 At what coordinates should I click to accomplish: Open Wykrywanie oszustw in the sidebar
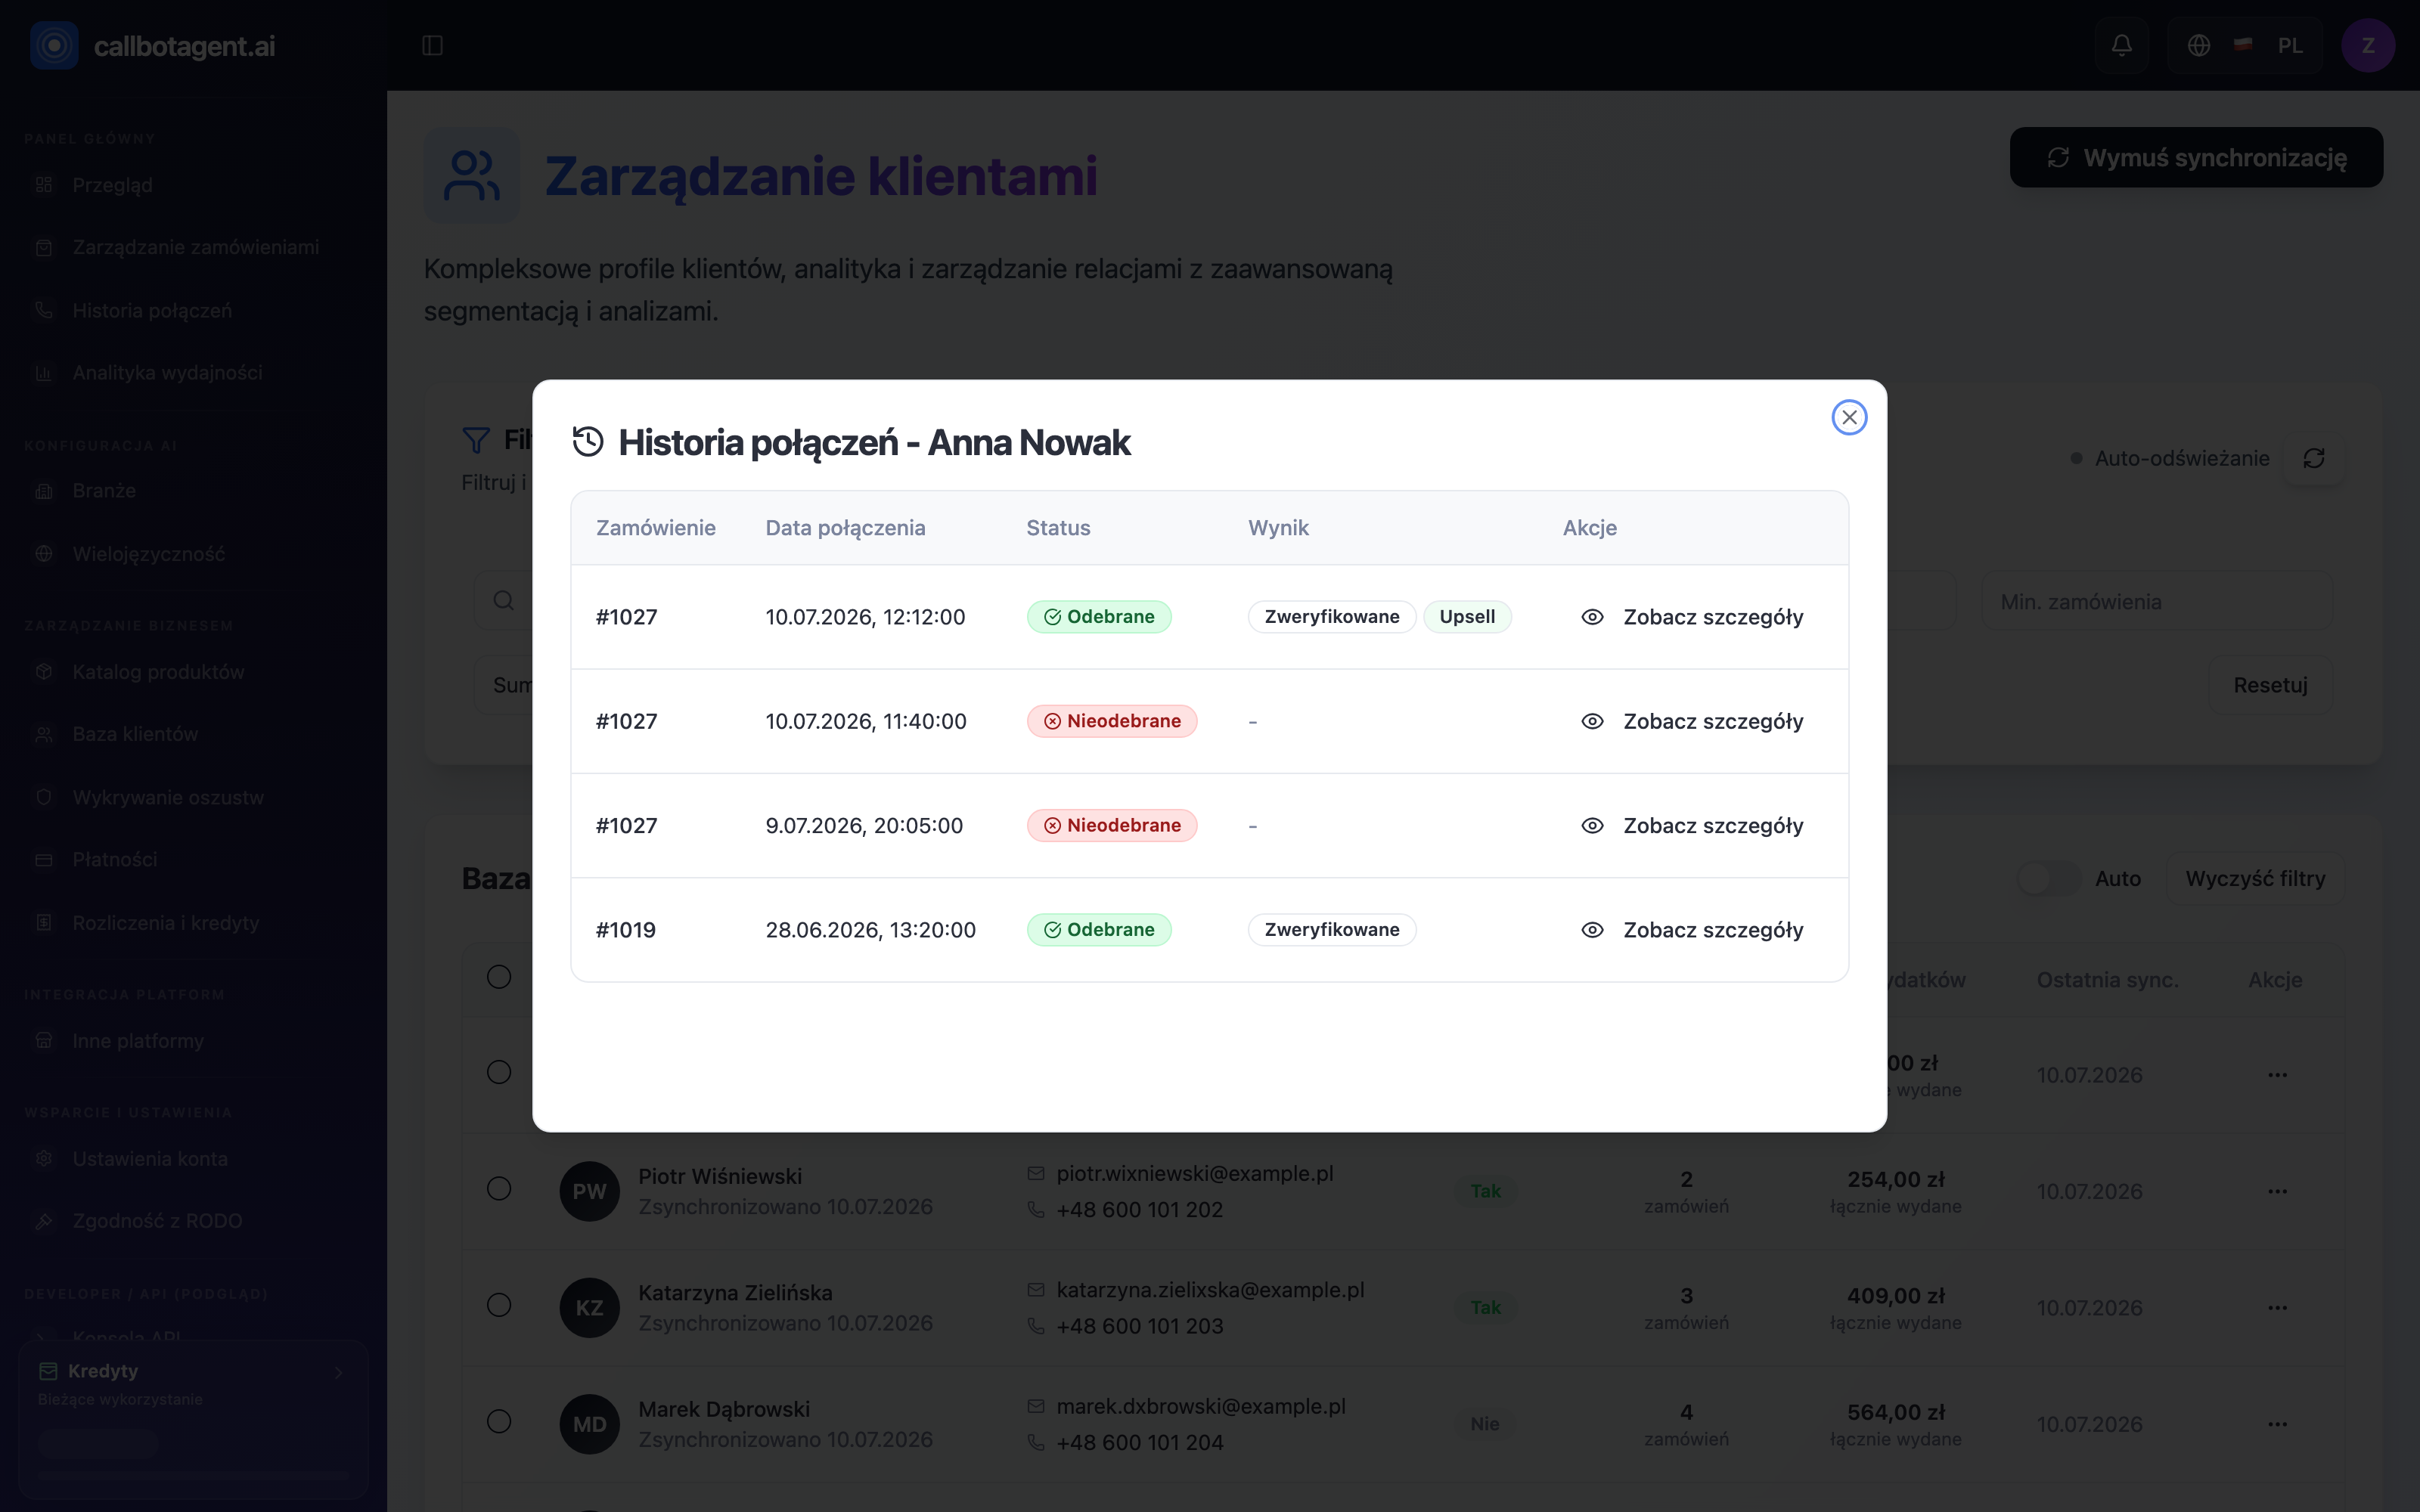point(193,797)
